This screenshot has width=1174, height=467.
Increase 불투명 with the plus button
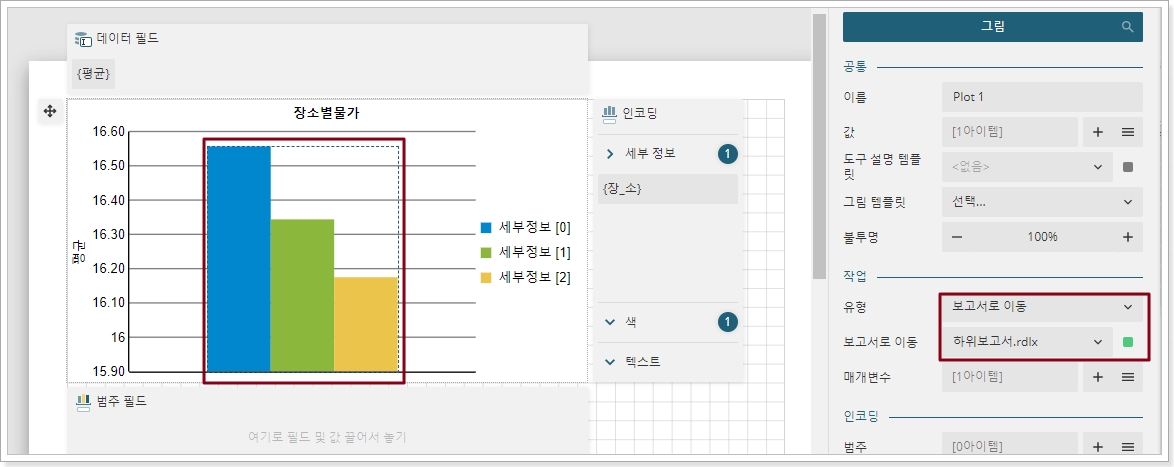point(1127,237)
